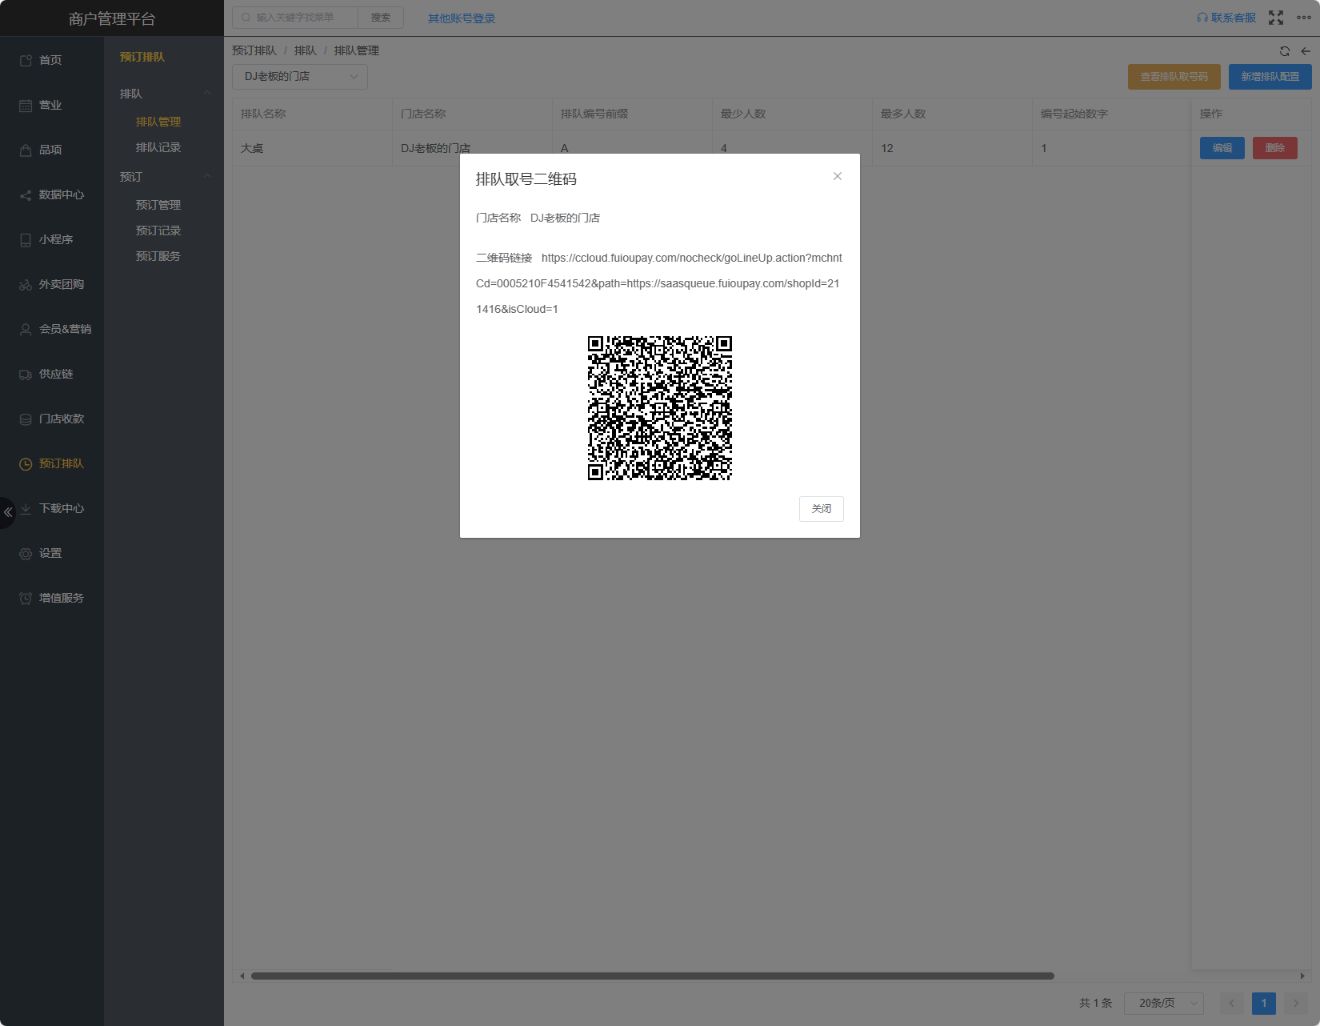Image resolution: width=1320 pixels, height=1026 pixels.
Task: Click the refresh icon above the table
Action: (x=1285, y=51)
